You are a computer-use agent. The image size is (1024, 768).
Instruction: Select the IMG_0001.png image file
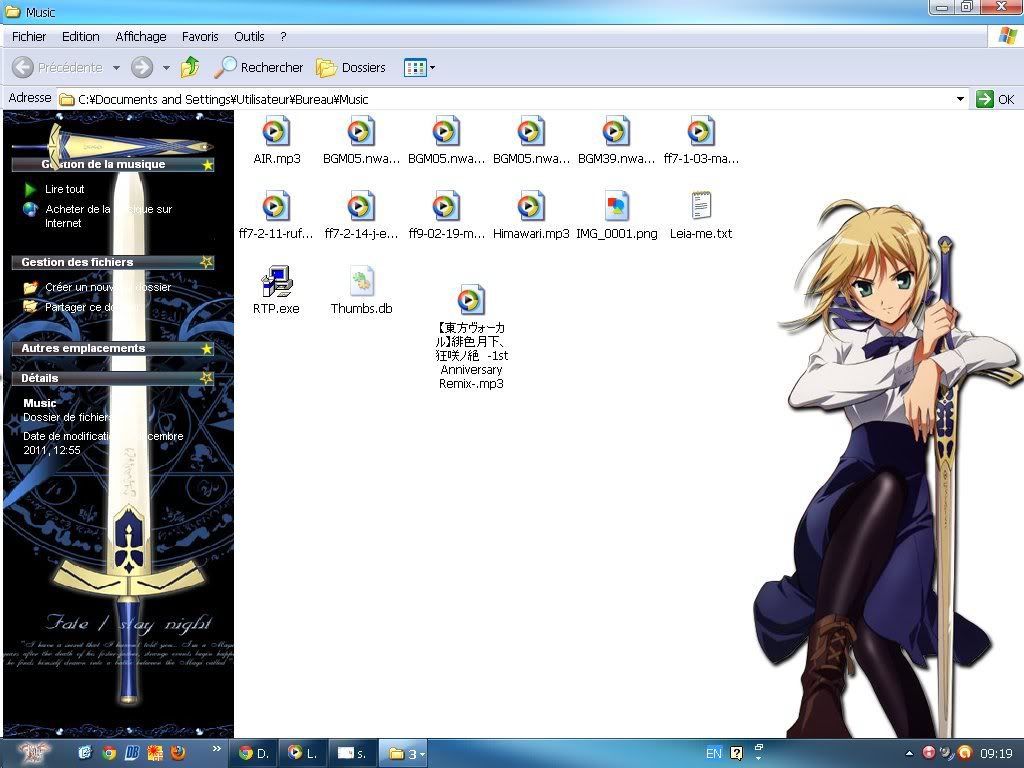point(616,206)
